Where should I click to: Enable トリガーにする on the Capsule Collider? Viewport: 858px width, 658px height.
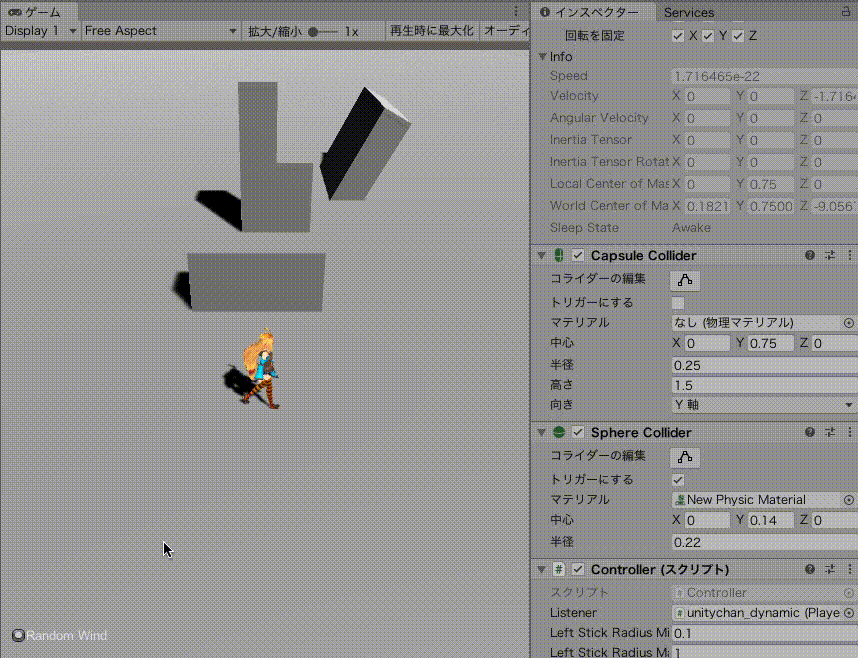[677, 302]
